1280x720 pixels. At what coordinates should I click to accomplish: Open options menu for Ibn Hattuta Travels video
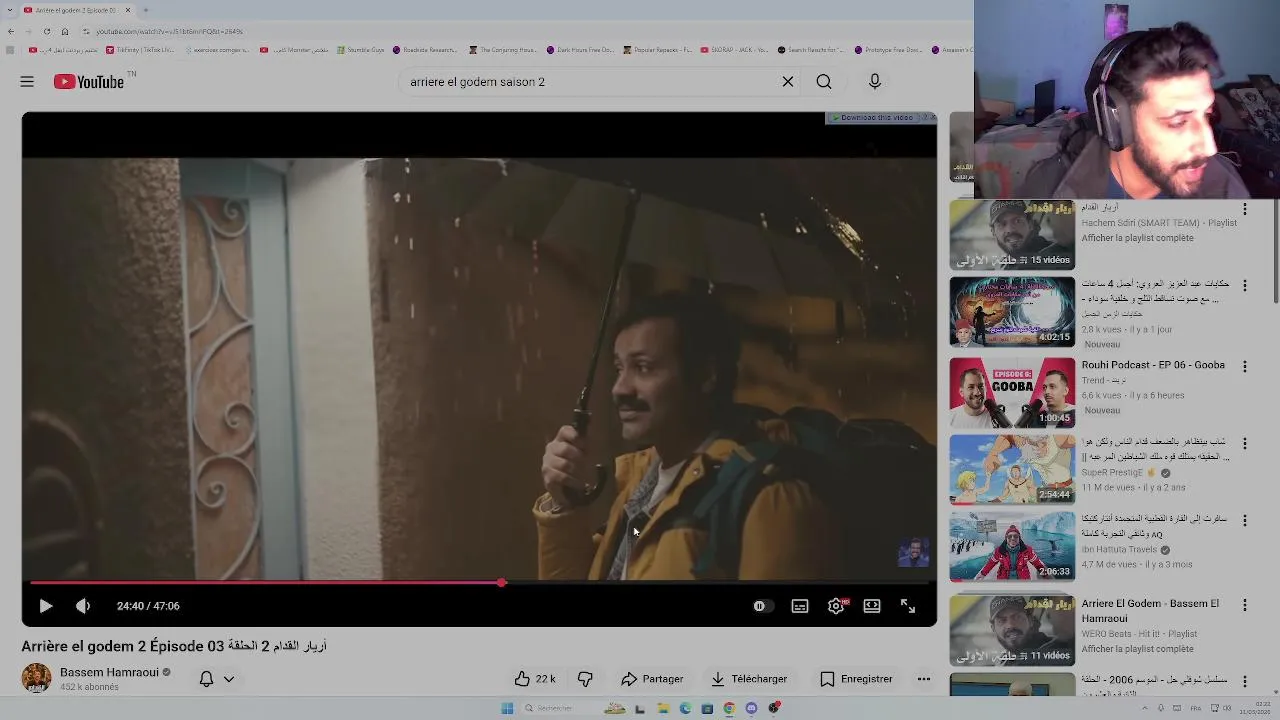[1245, 520]
